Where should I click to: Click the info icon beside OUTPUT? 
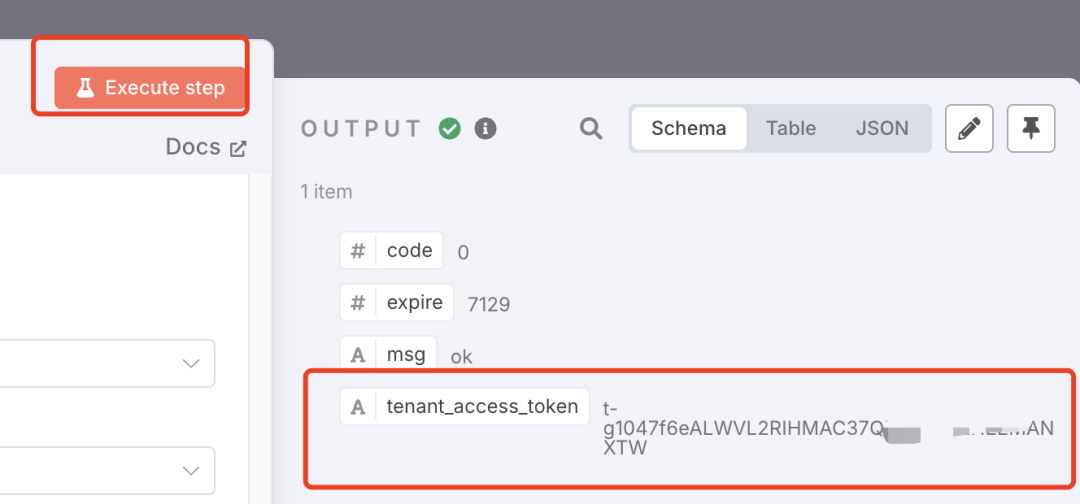[486, 128]
